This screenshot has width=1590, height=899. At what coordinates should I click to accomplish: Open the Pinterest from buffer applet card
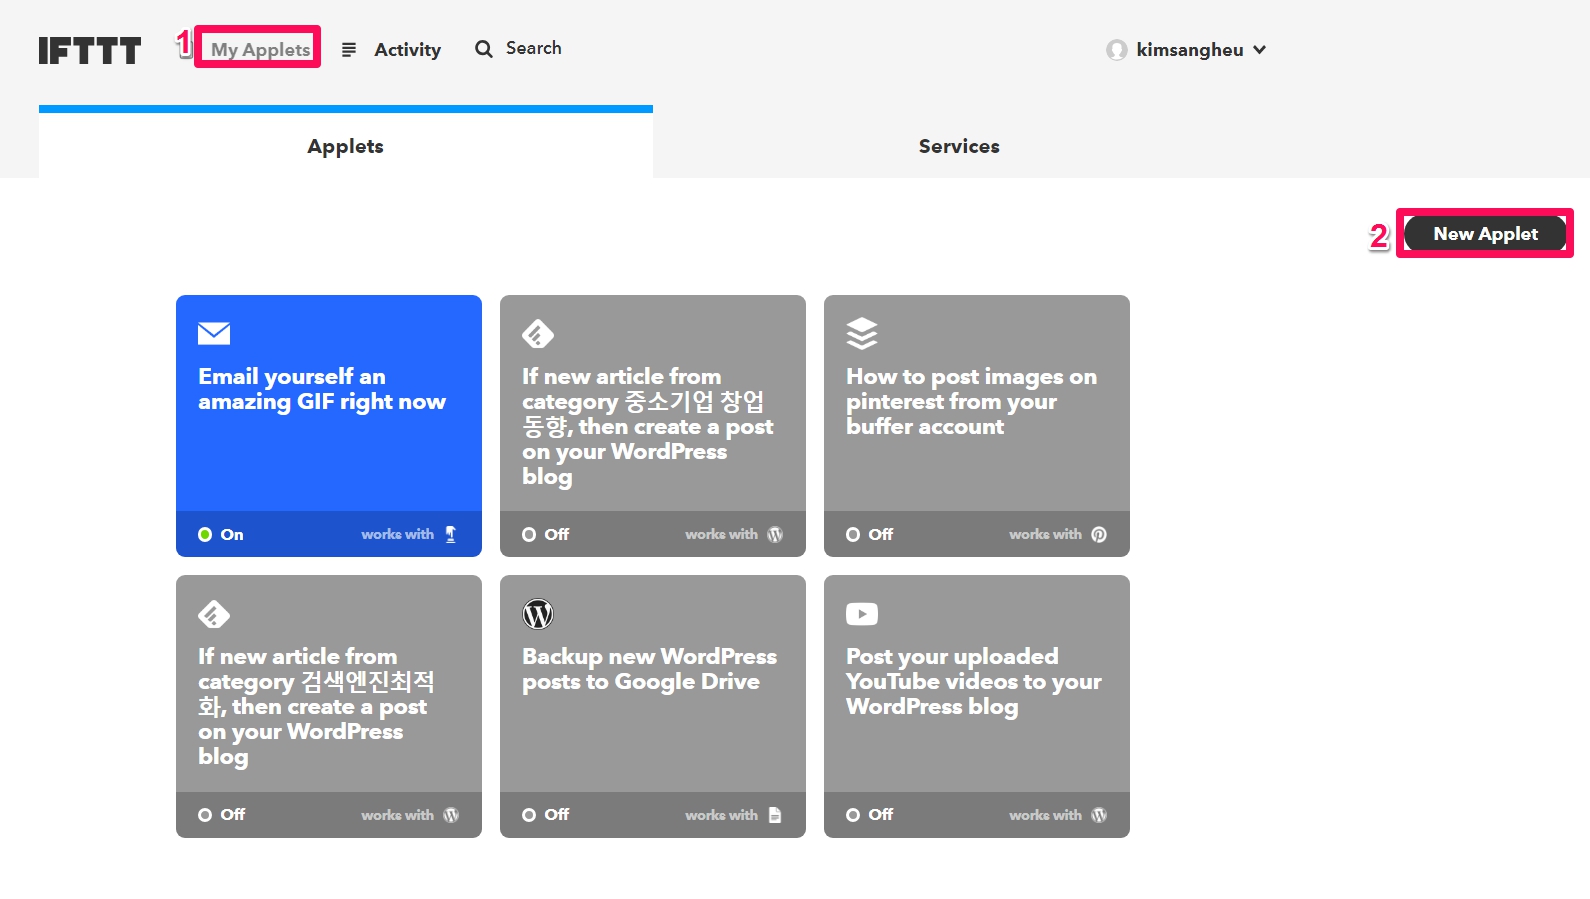[976, 420]
